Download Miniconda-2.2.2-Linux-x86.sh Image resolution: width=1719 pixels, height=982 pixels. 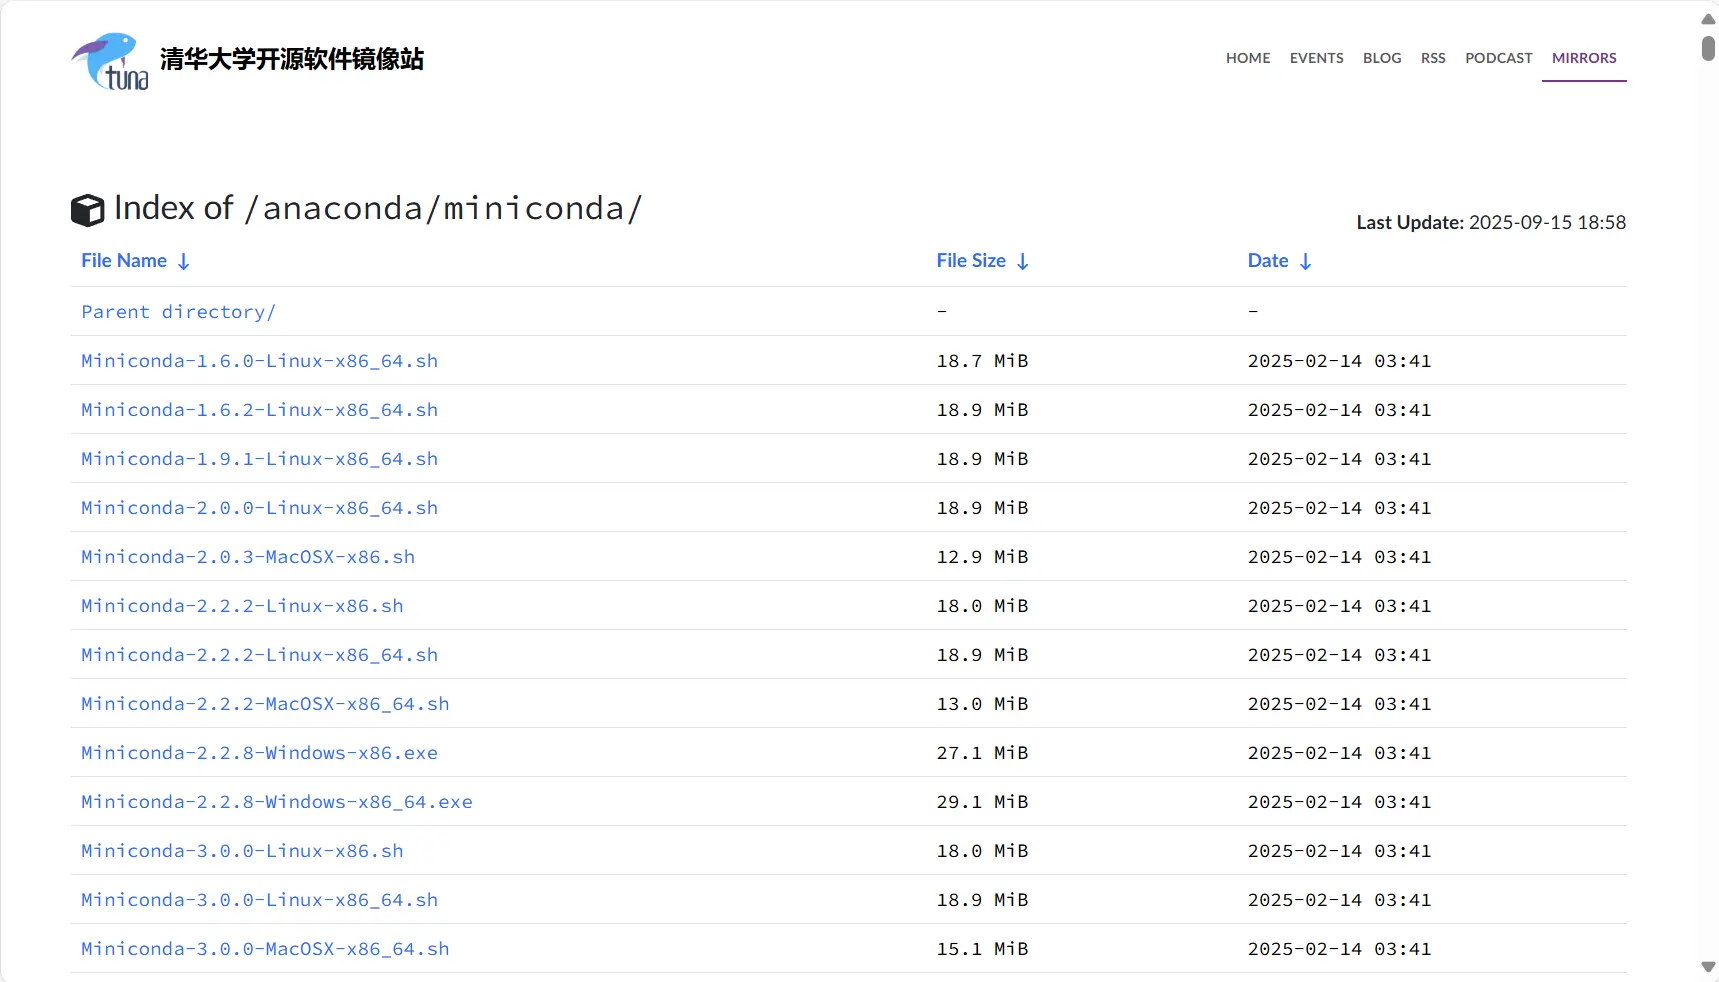243,606
